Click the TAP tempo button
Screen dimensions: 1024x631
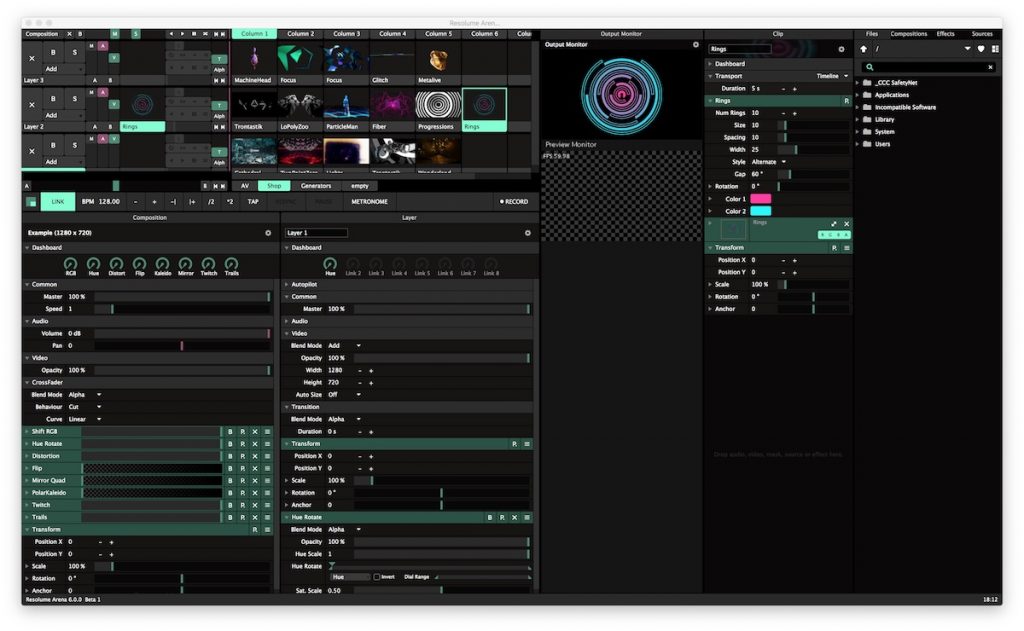pos(253,202)
